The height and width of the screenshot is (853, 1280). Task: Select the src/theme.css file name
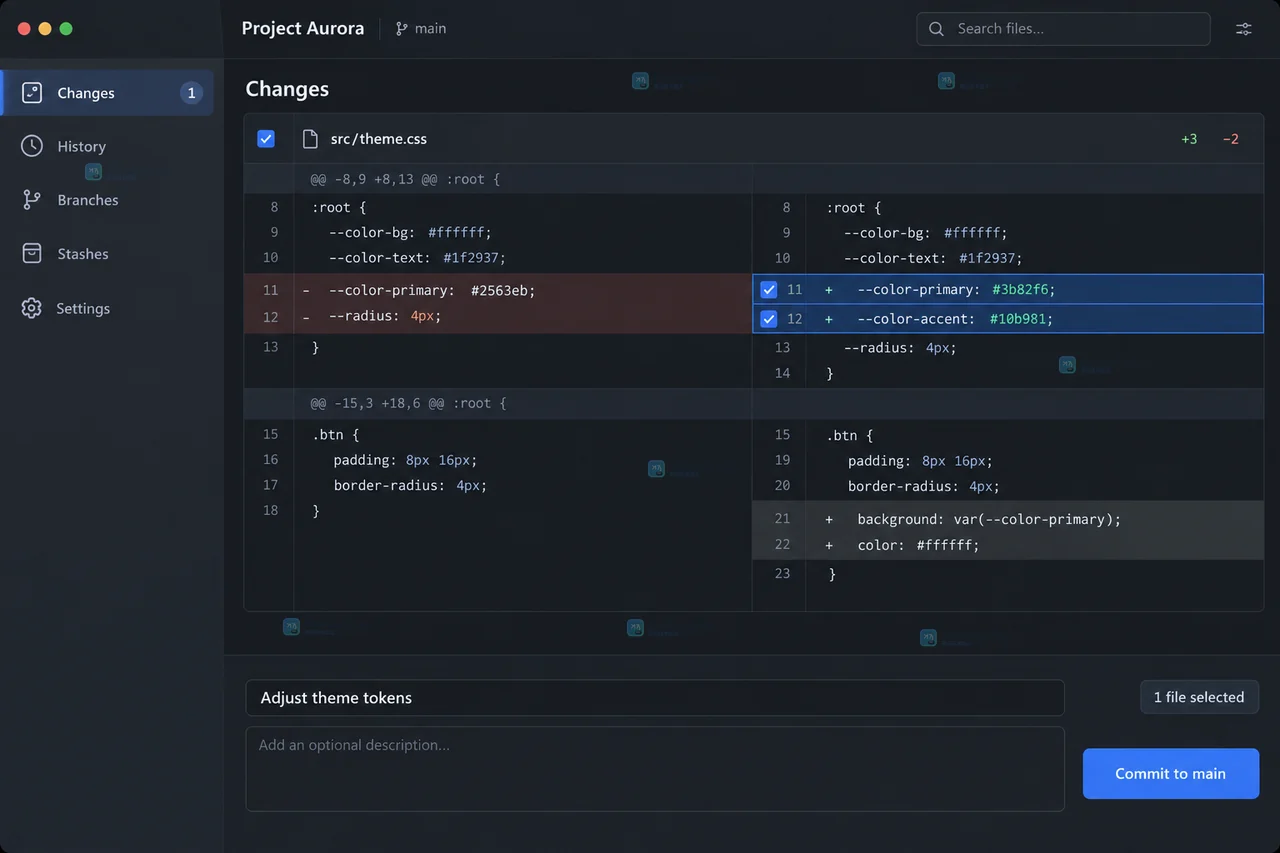(x=379, y=139)
